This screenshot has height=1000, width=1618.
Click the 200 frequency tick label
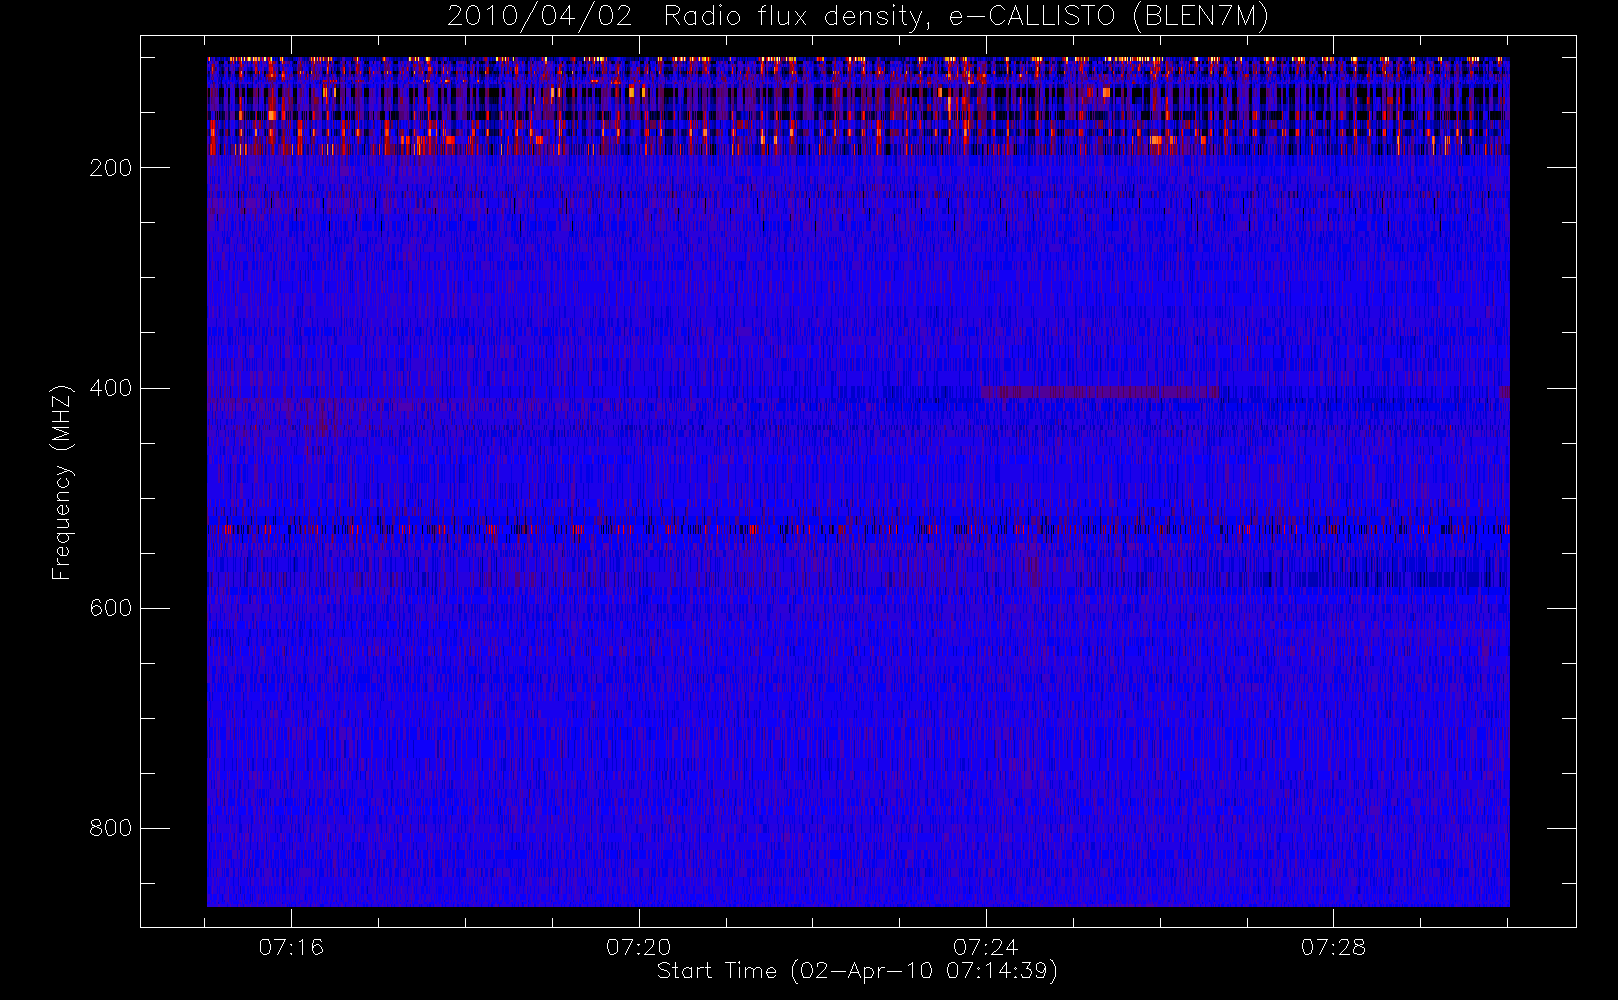(x=111, y=168)
